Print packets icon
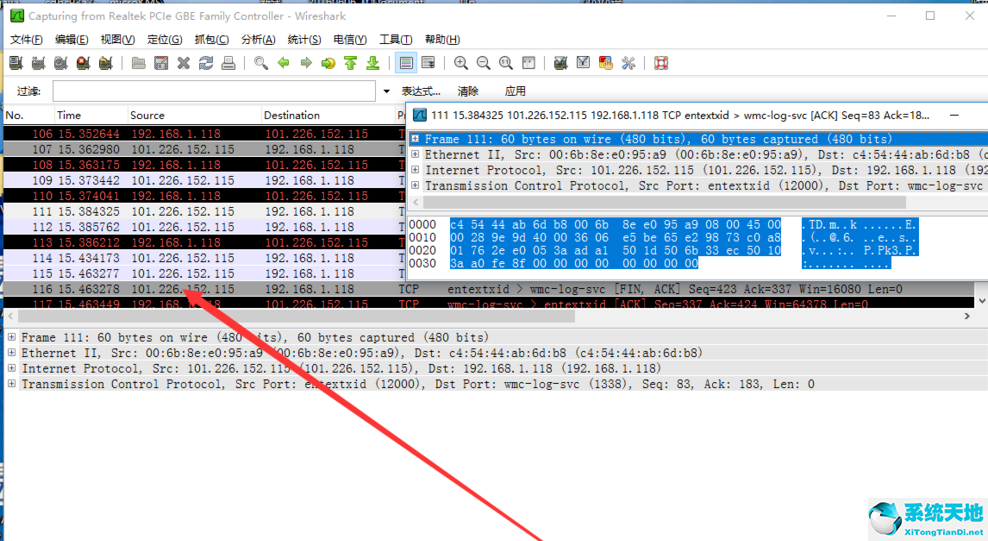 228,63
